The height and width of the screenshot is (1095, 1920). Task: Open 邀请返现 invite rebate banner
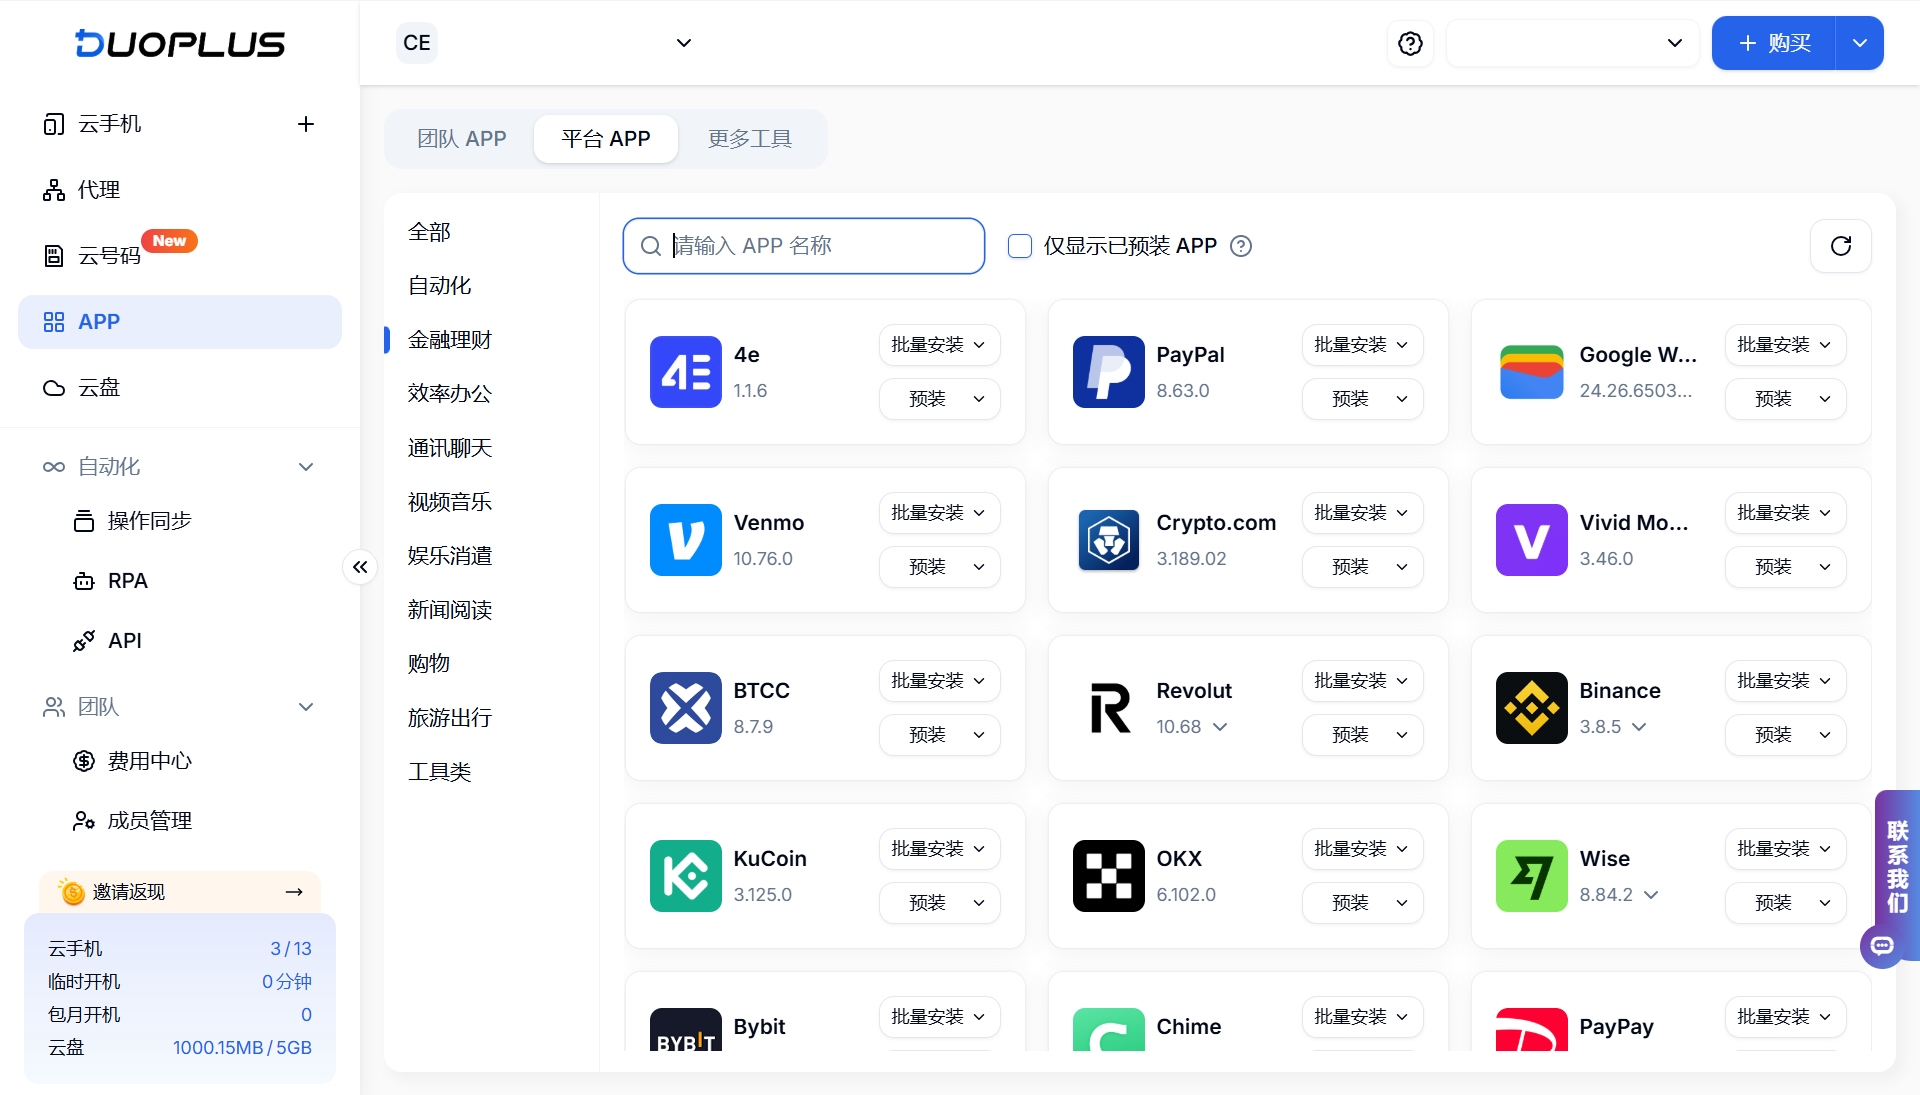[x=180, y=892]
